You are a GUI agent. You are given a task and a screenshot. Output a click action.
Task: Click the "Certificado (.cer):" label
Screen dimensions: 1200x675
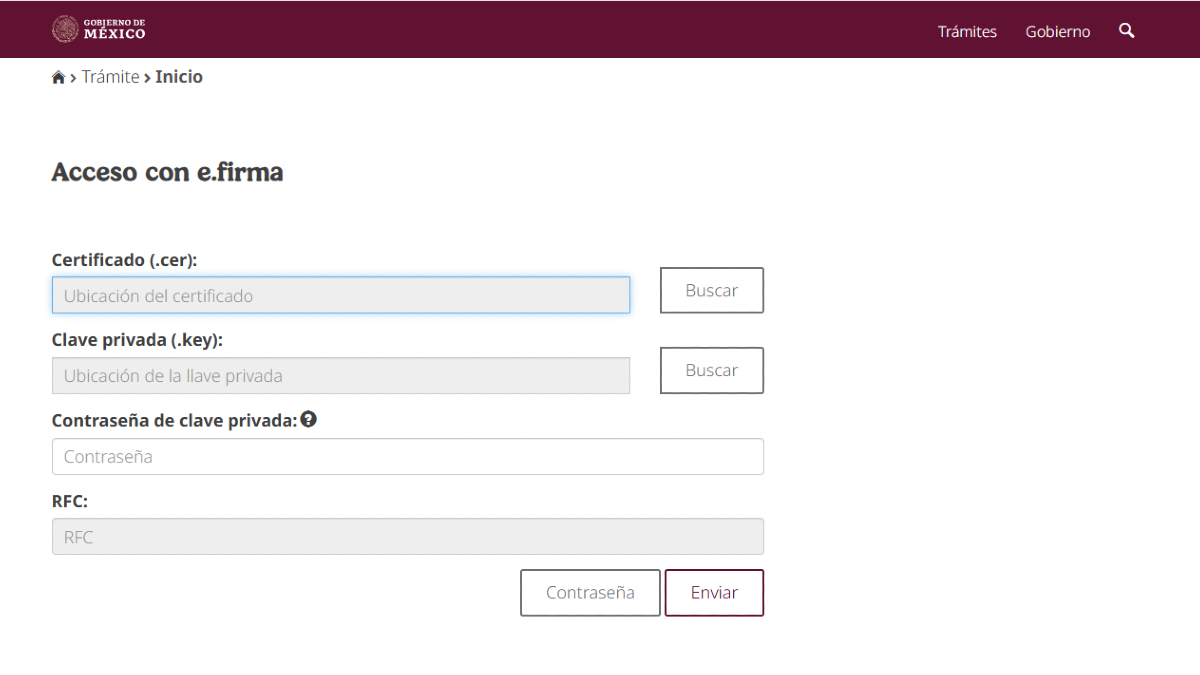125,259
